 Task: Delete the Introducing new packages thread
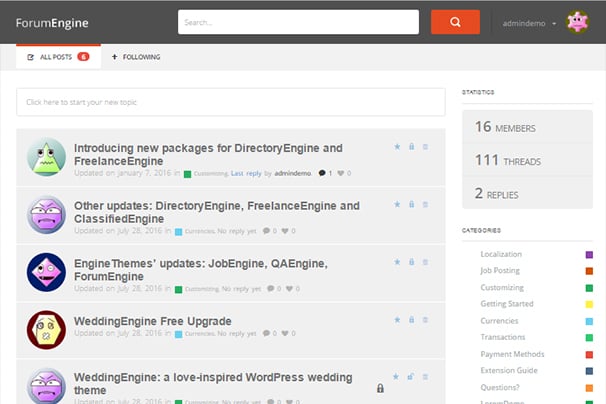click(x=425, y=147)
